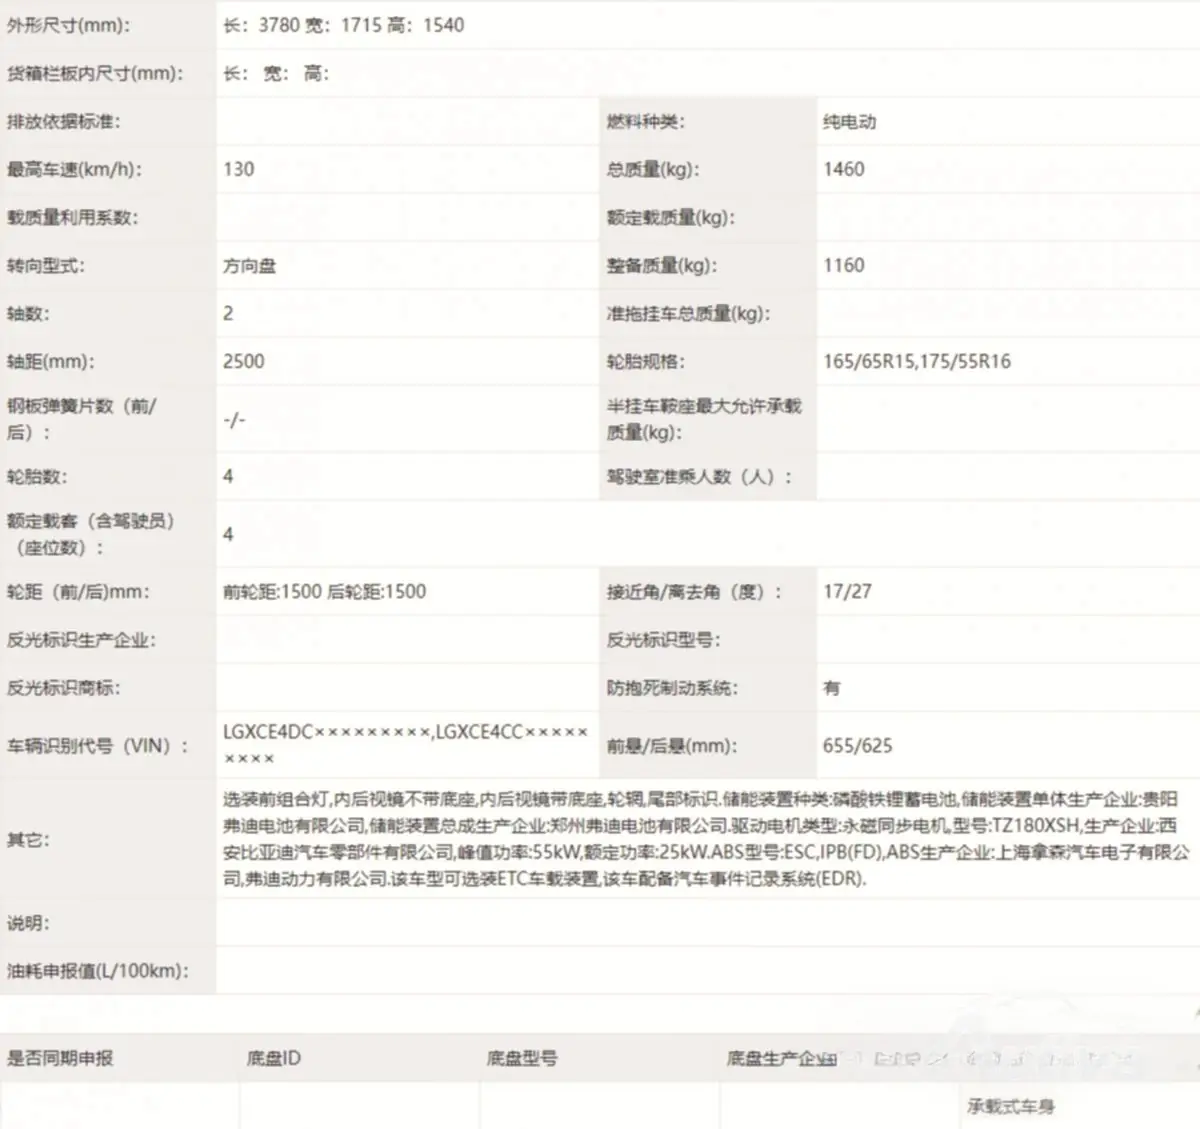
Task: Click the 转向型式 label
Action: pyautogui.click(x=45, y=265)
